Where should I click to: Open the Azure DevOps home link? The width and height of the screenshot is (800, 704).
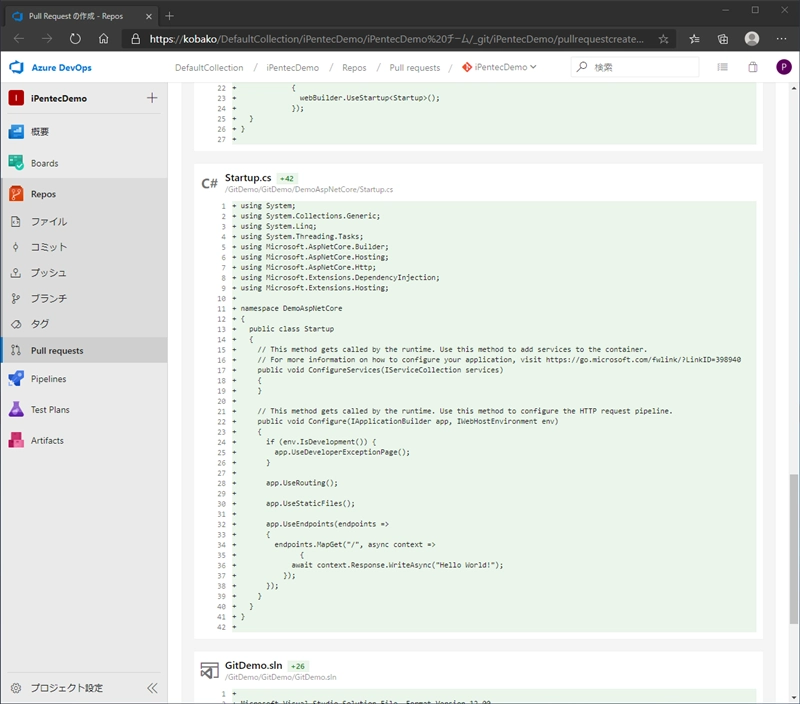coord(61,67)
